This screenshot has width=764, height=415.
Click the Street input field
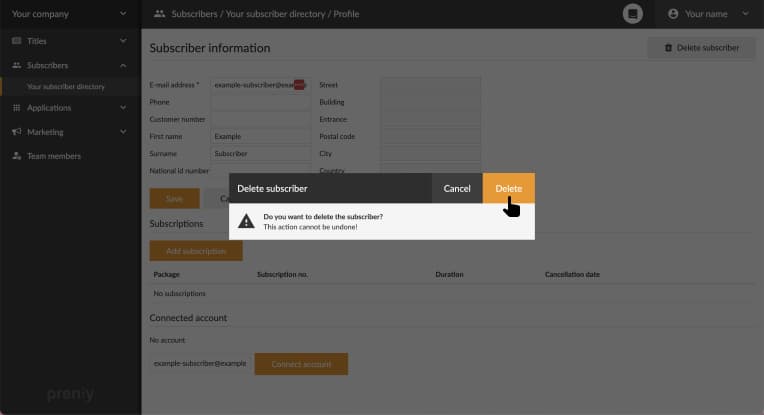[431, 85]
